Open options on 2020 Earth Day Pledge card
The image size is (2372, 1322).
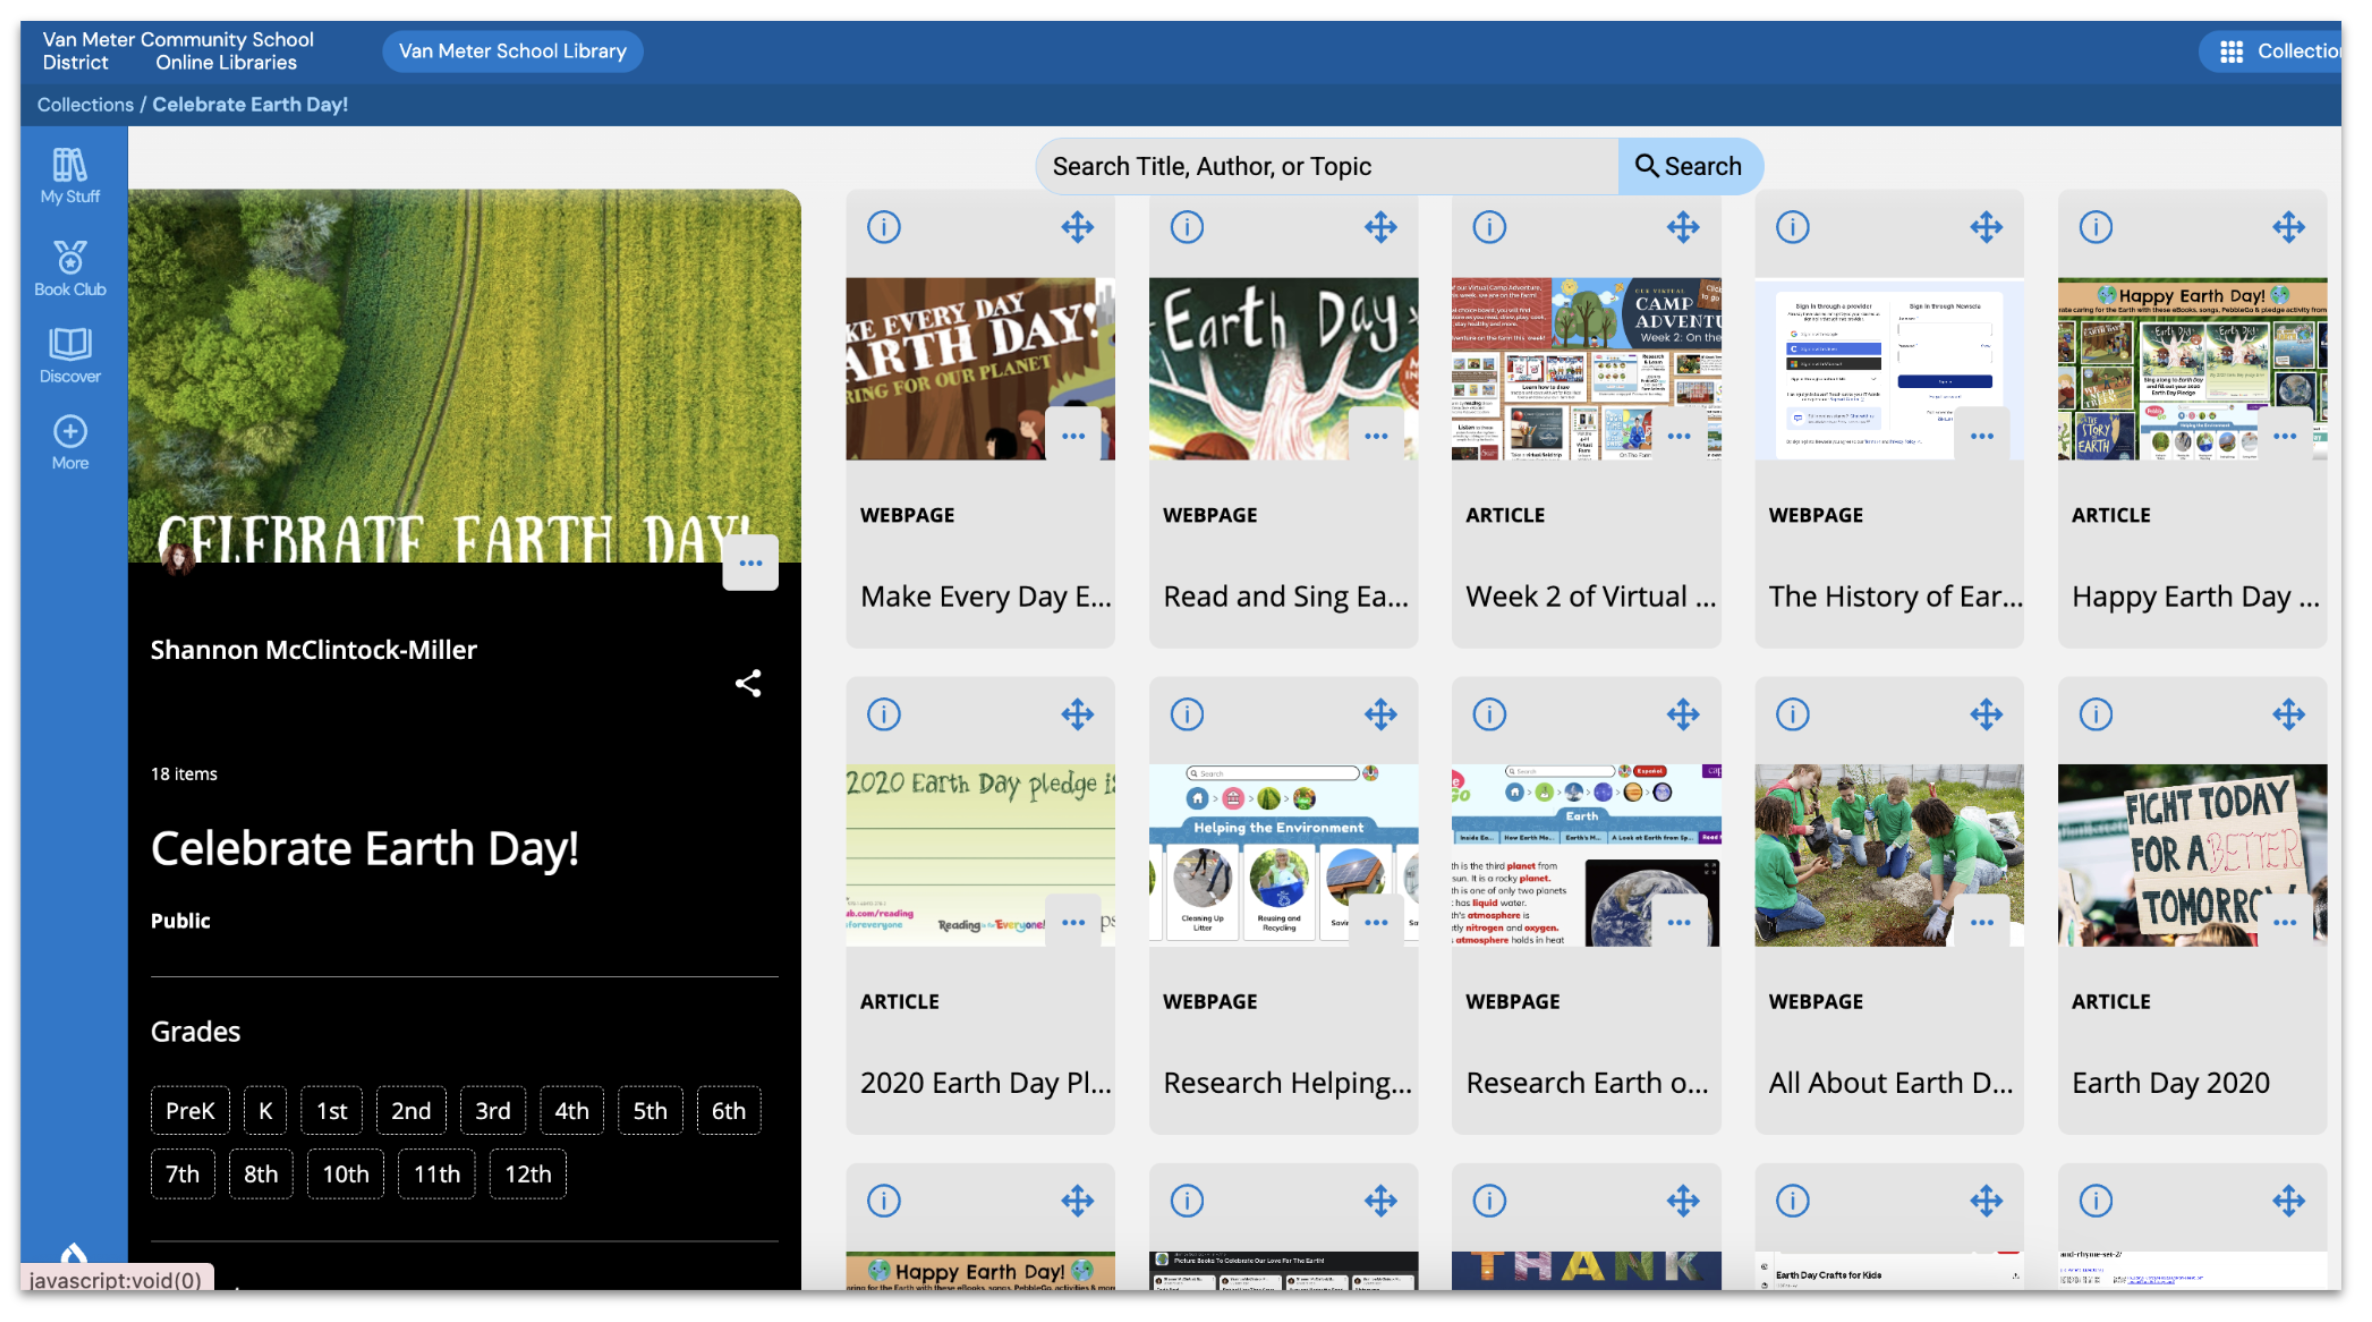click(x=1074, y=922)
